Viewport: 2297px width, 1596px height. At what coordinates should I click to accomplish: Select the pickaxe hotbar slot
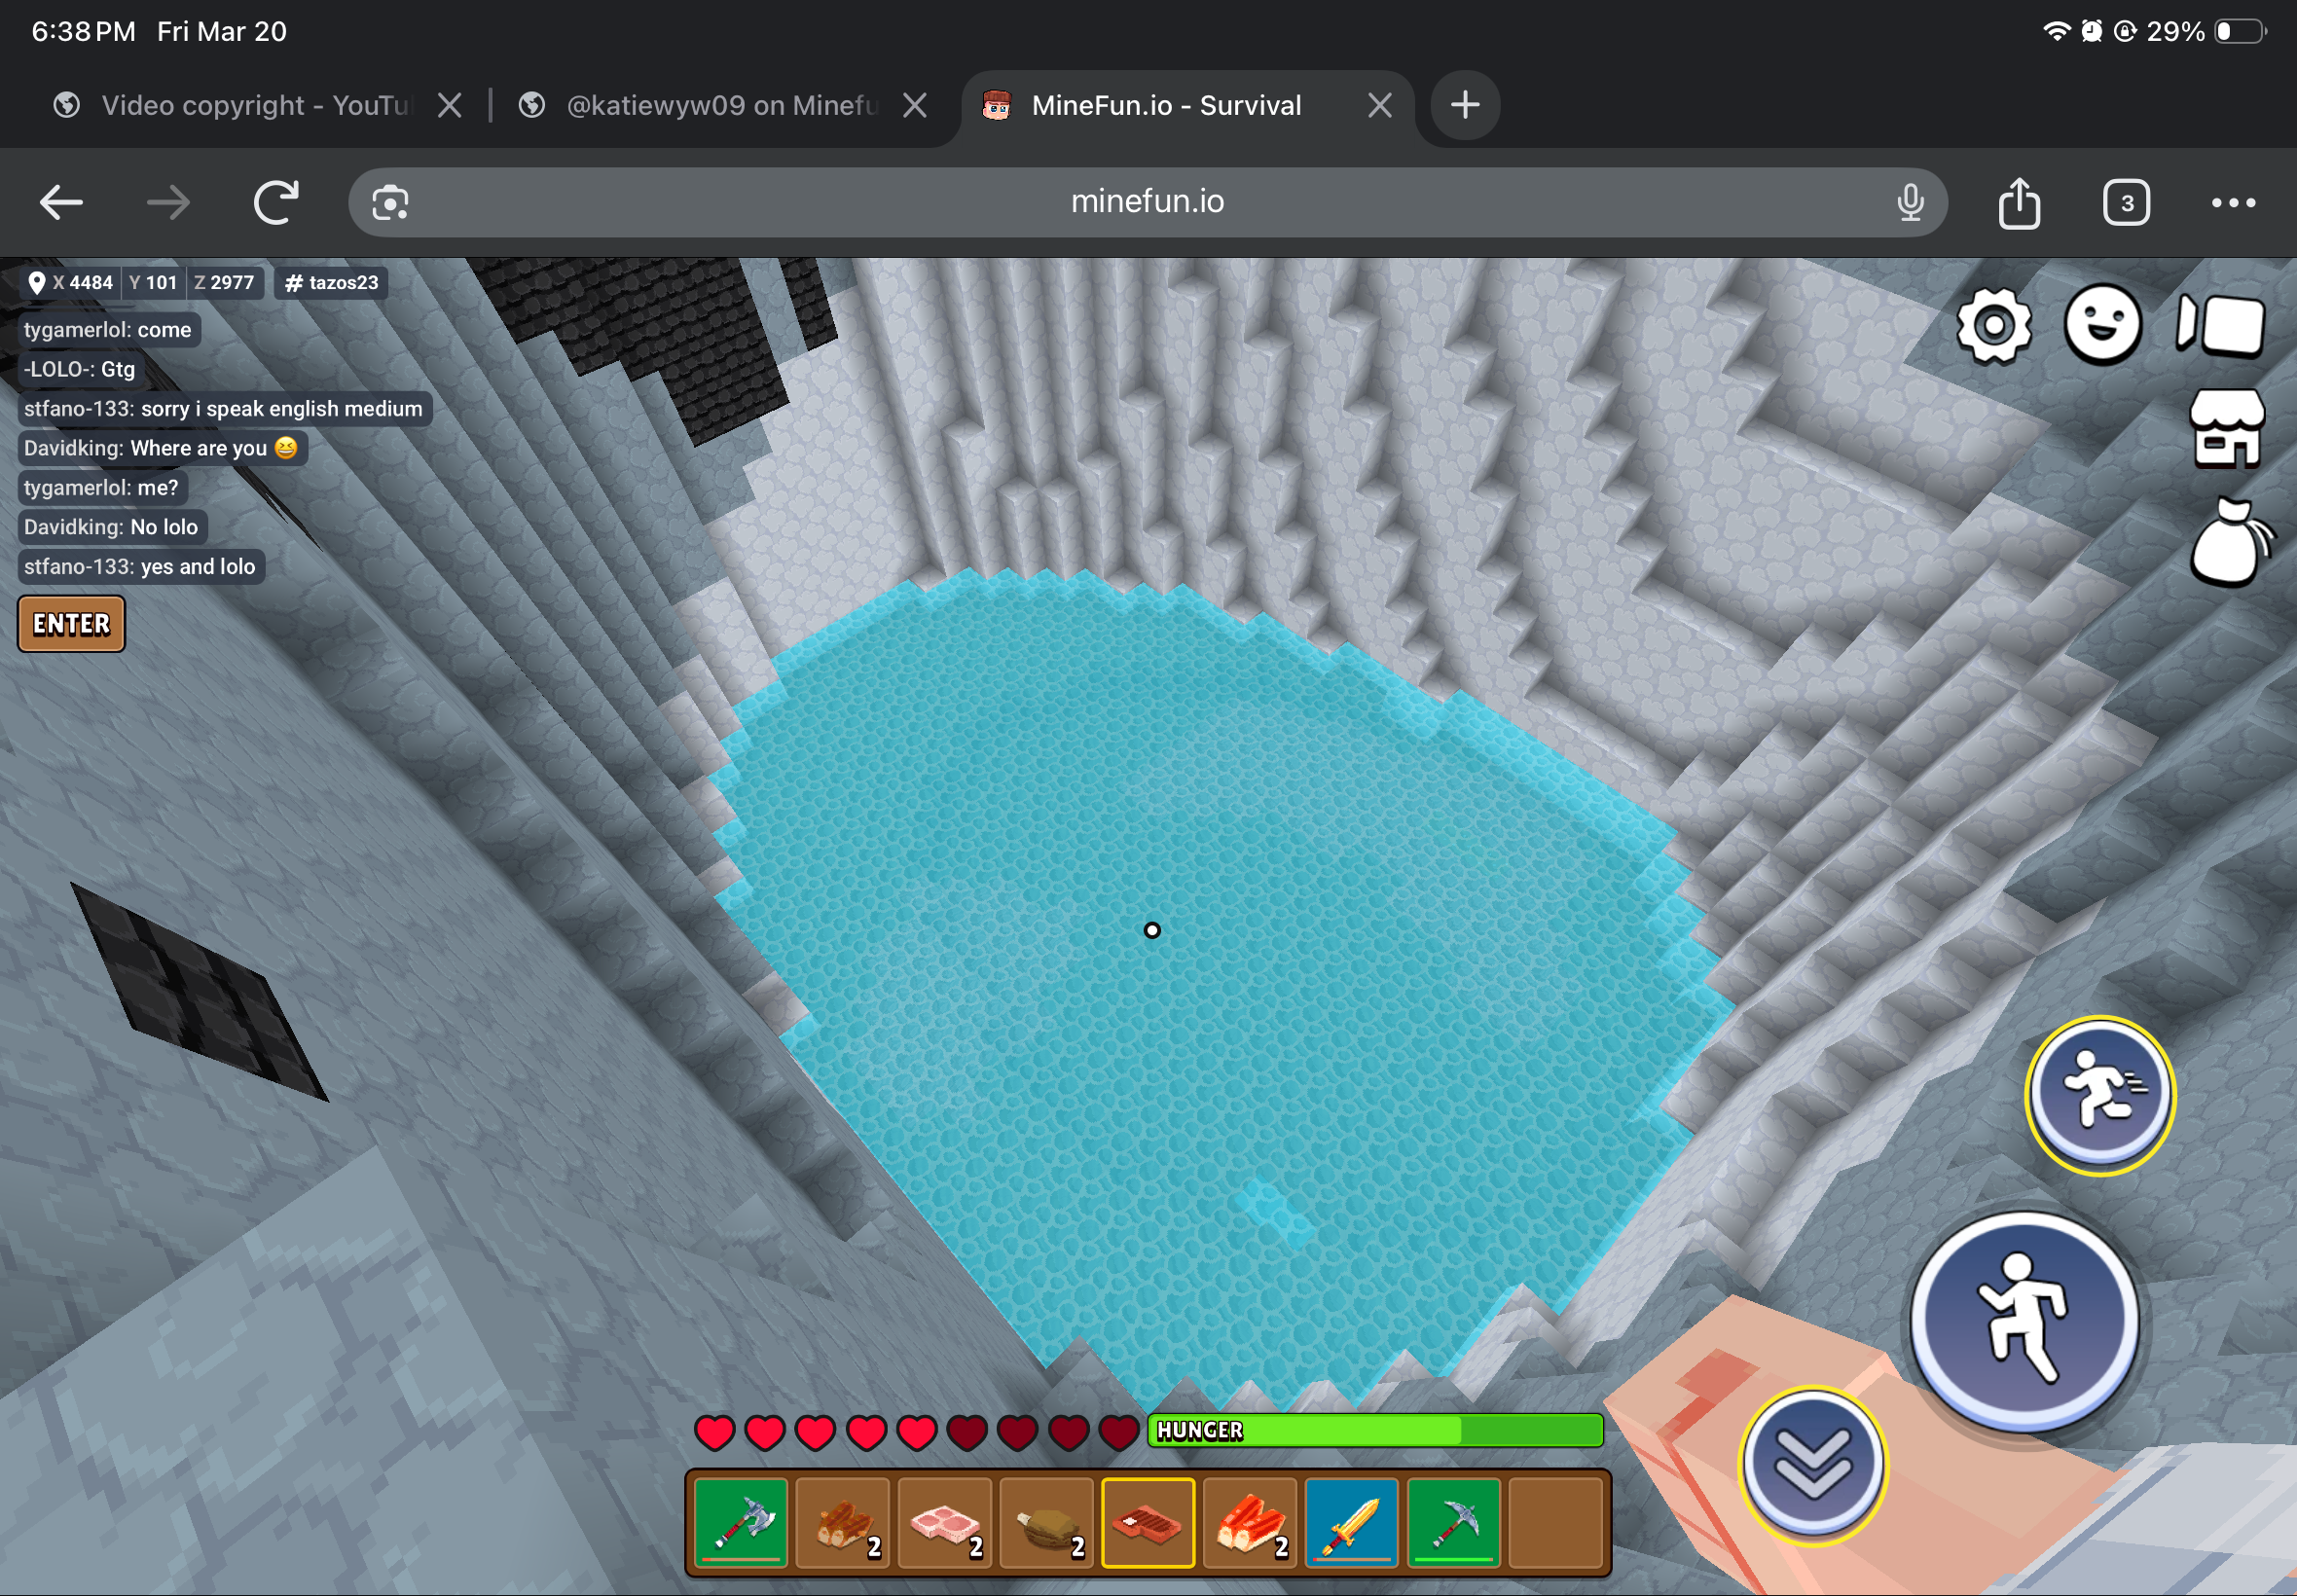click(x=1454, y=1523)
